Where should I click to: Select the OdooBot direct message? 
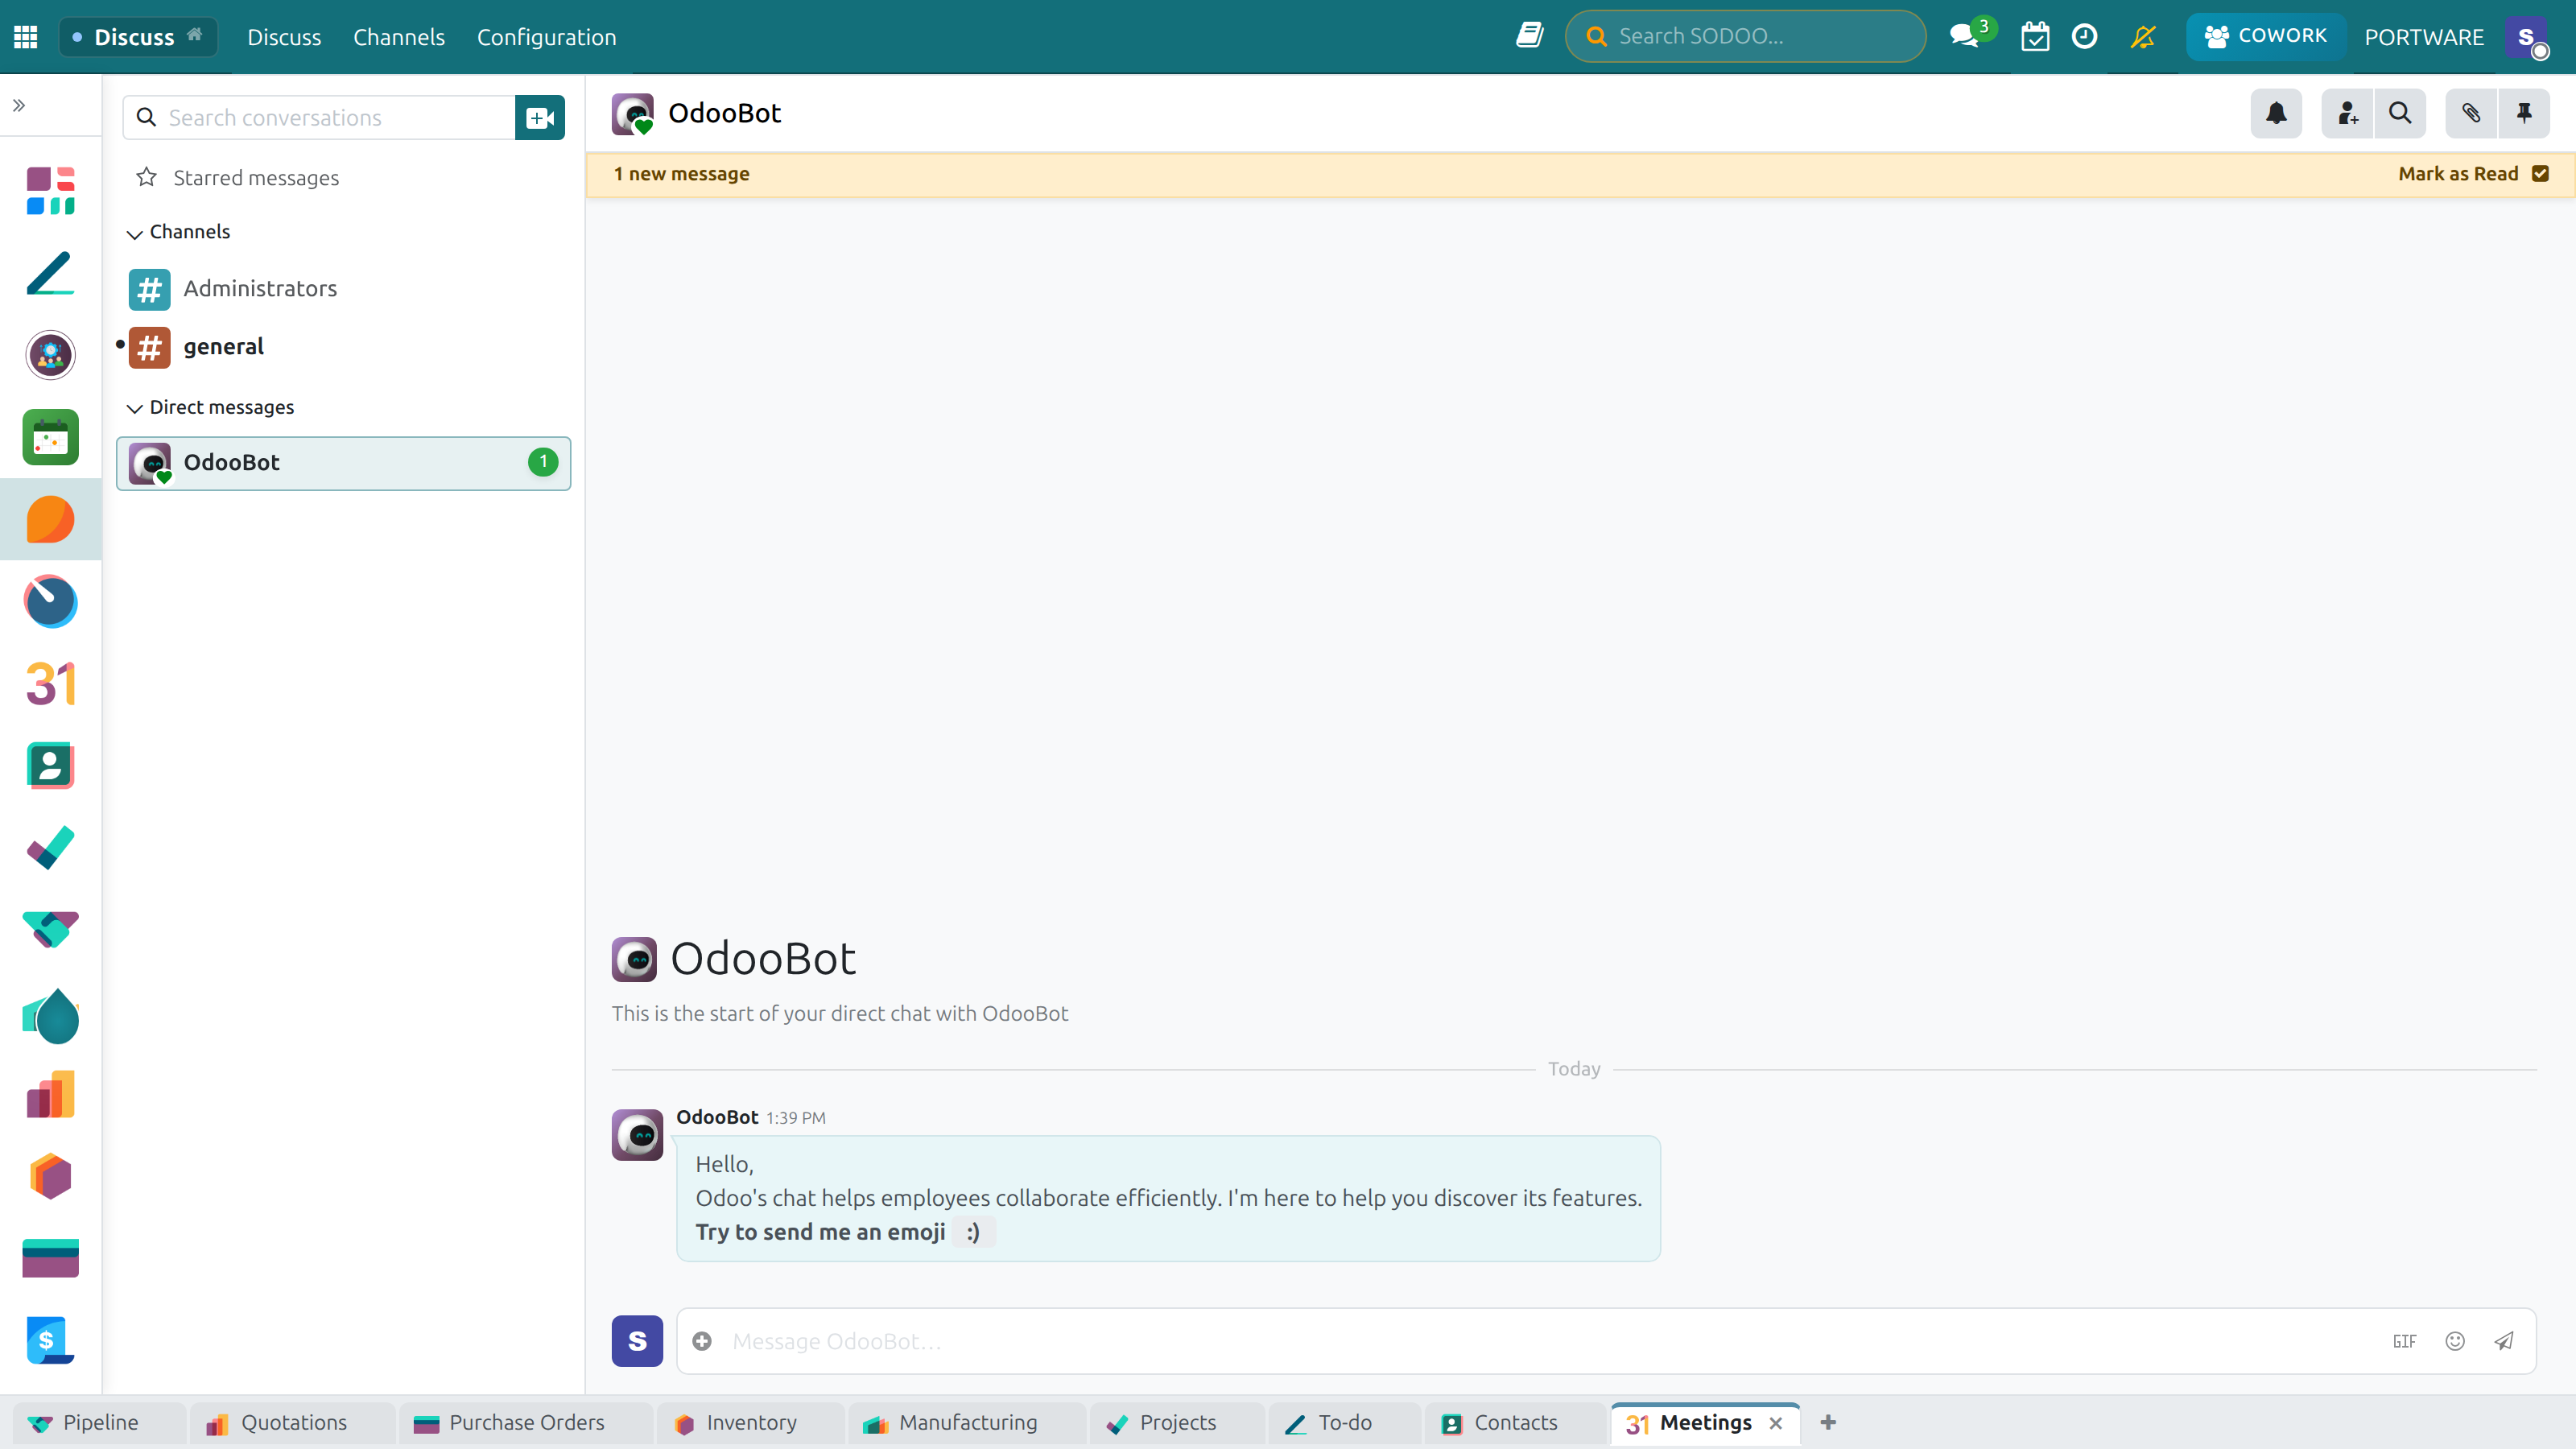(343, 463)
